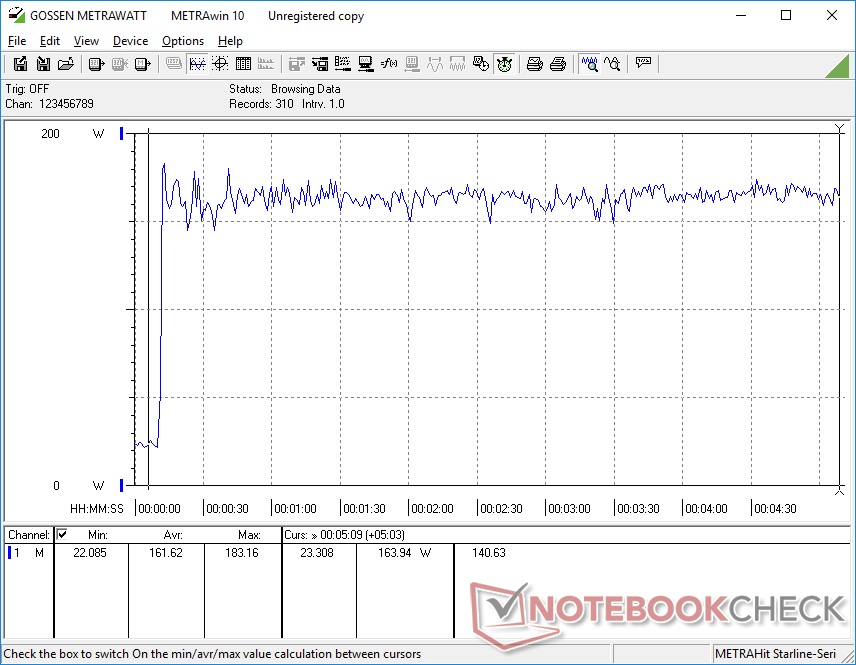Switch to the XY crosshair plot view
The image size is (856, 665).
(220, 64)
